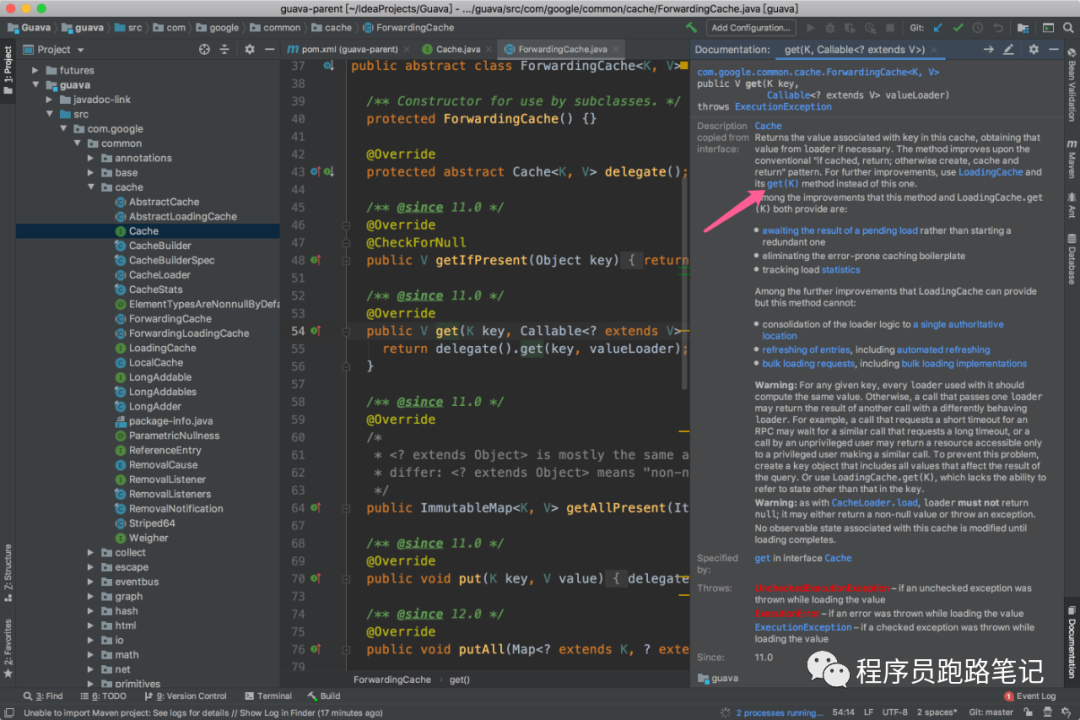1080x720 pixels.
Task: Click edit source pencil in Documentation panel
Action: point(1009,49)
